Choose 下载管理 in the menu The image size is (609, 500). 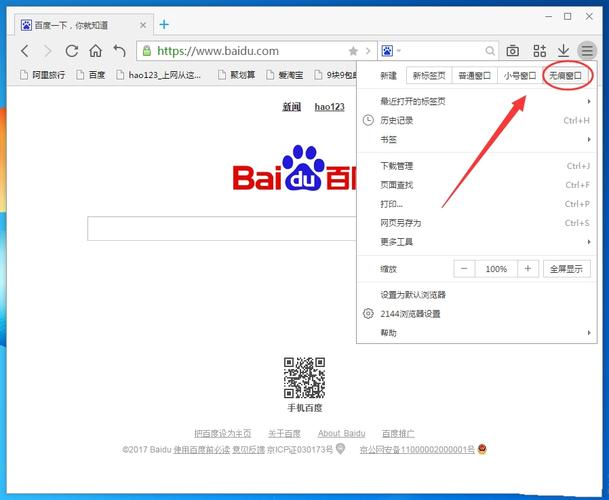pyautogui.click(x=397, y=166)
